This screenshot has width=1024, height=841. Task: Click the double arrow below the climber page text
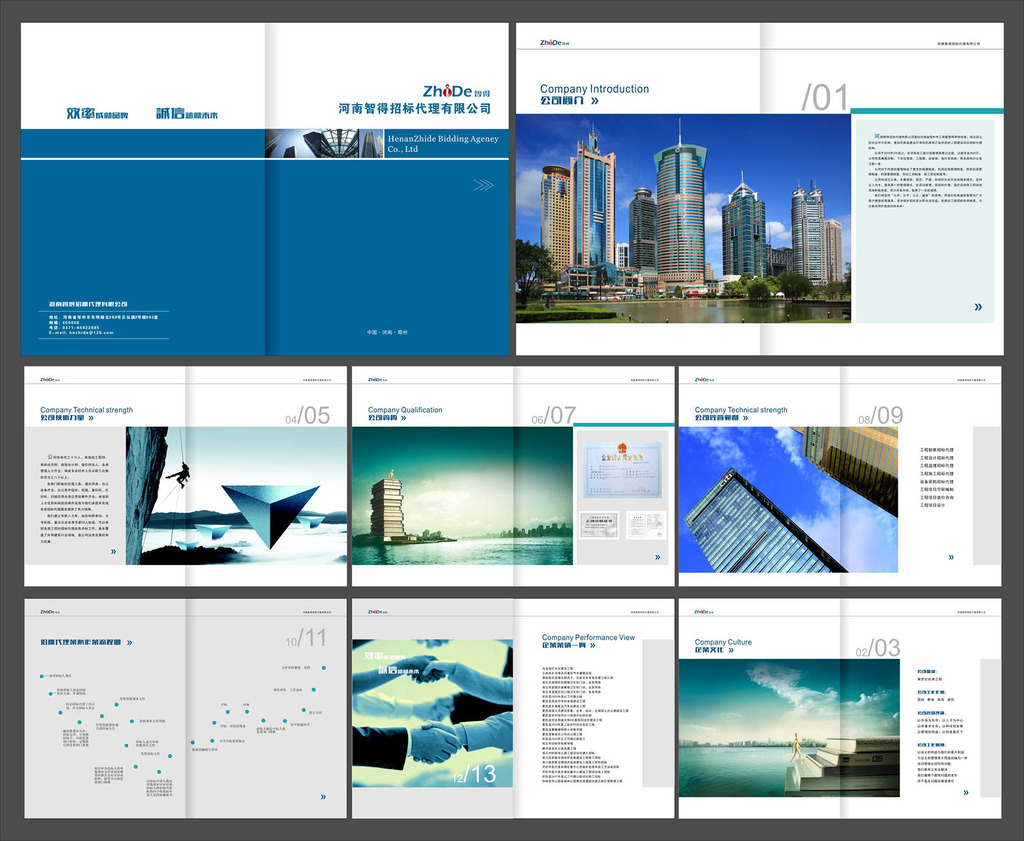click(113, 551)
